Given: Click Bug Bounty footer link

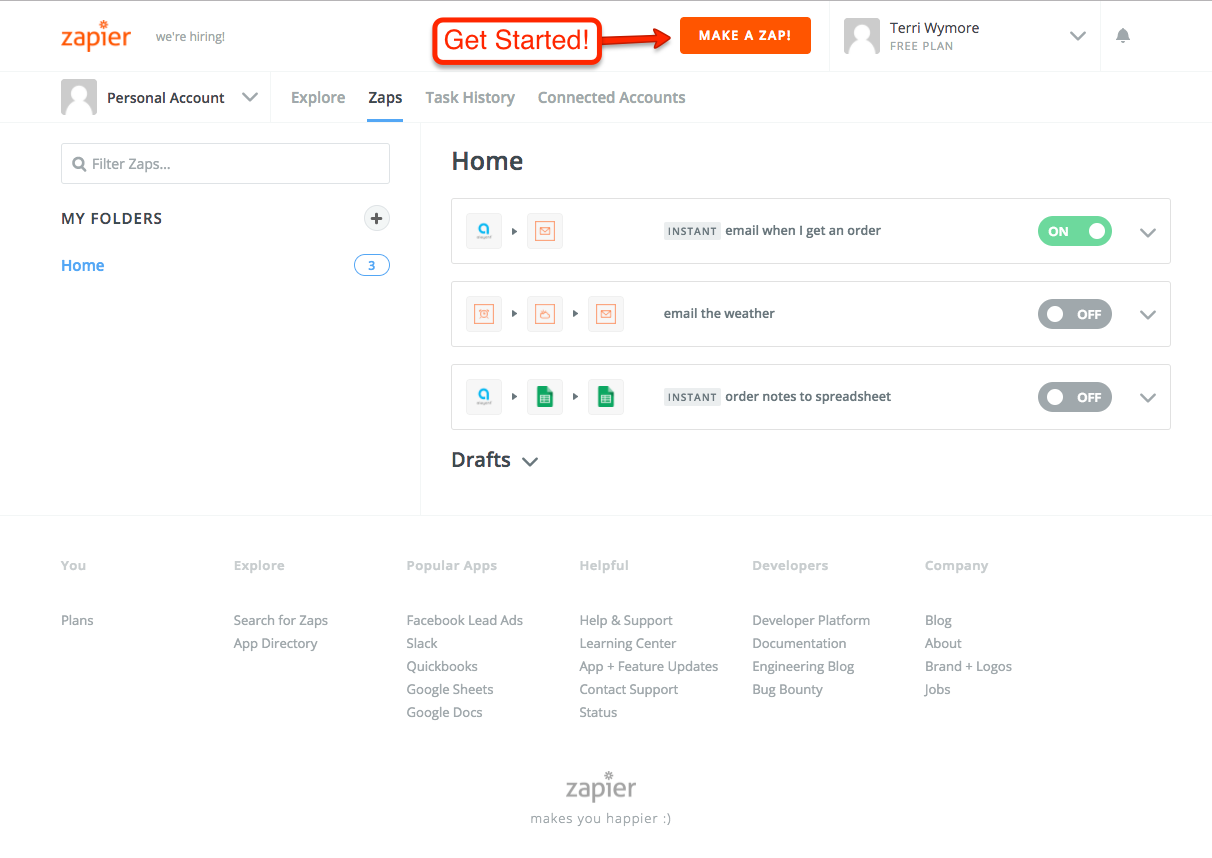Looking at the screenshot, I should click(787, 689).
